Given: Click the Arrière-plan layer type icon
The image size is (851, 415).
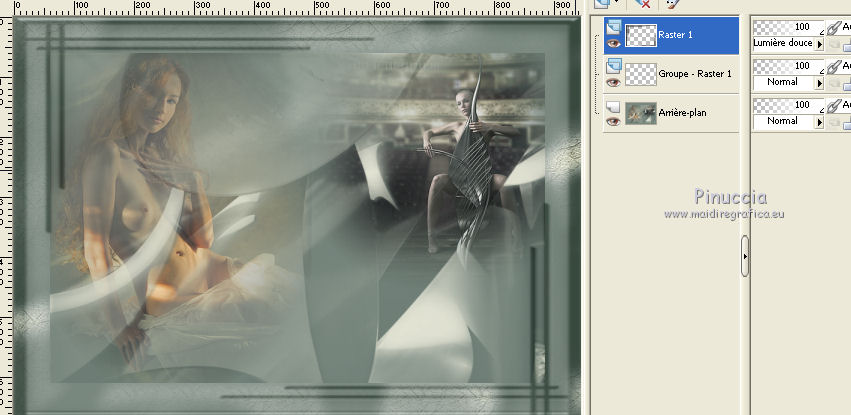Looking at the screenshot, I should [x=613, y=106].
